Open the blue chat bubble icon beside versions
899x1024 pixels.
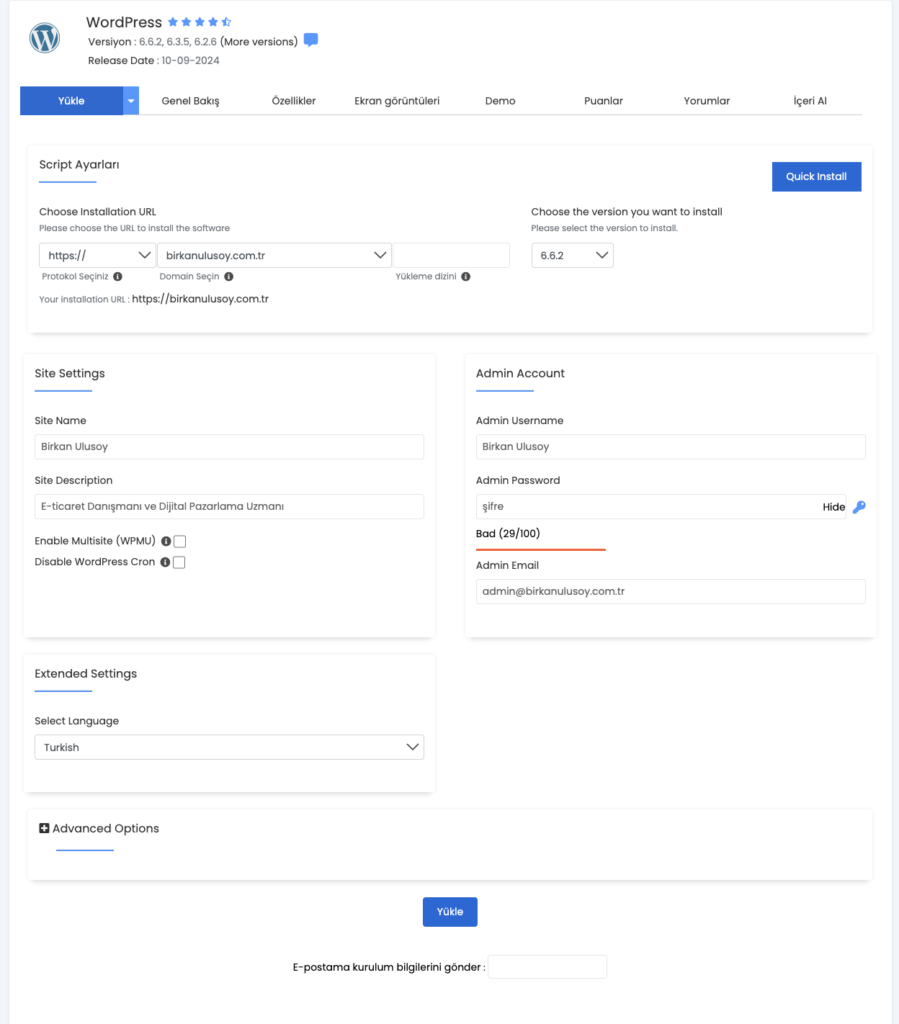(x=311, y=40)
